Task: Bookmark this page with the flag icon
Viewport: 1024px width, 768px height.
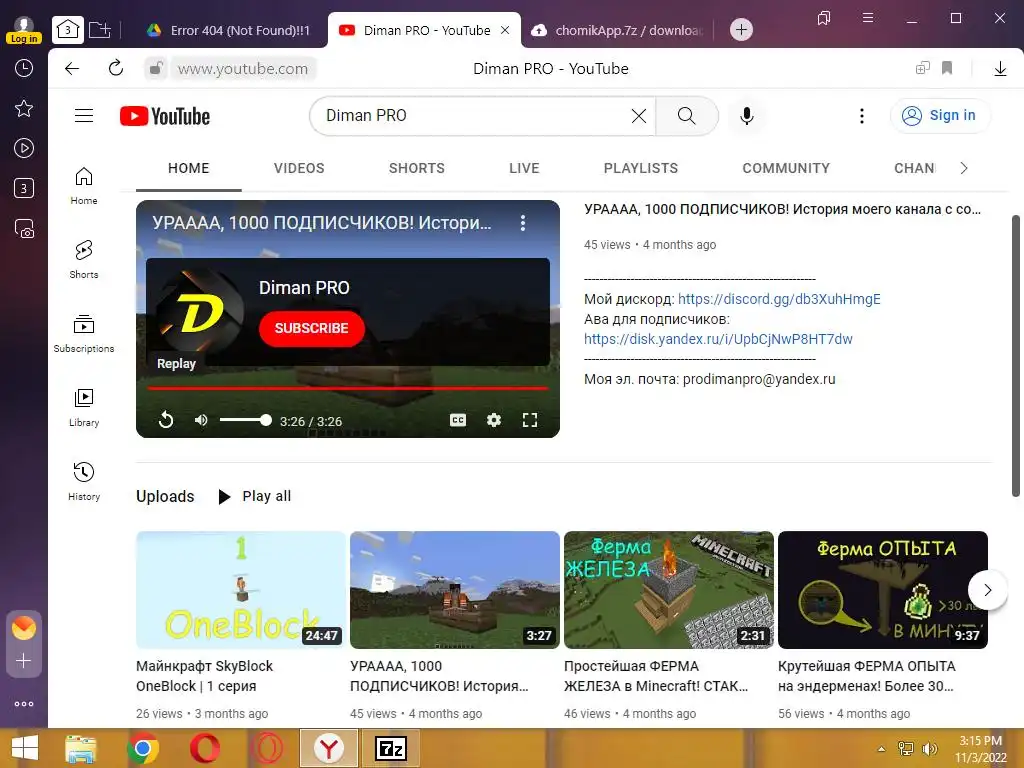Action: tap(947, 68)
